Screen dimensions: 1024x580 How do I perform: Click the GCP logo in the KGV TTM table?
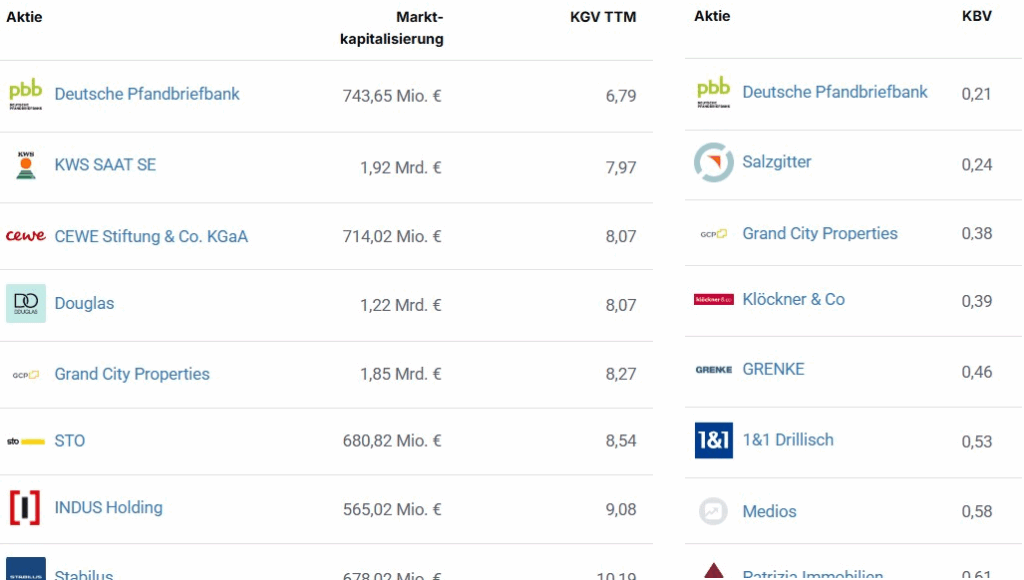tap(25, 375)
